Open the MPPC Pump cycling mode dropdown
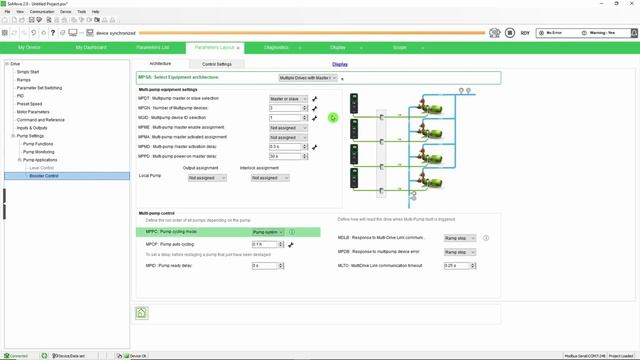Screen dimensions: 640x360 [x=268, y=232]
